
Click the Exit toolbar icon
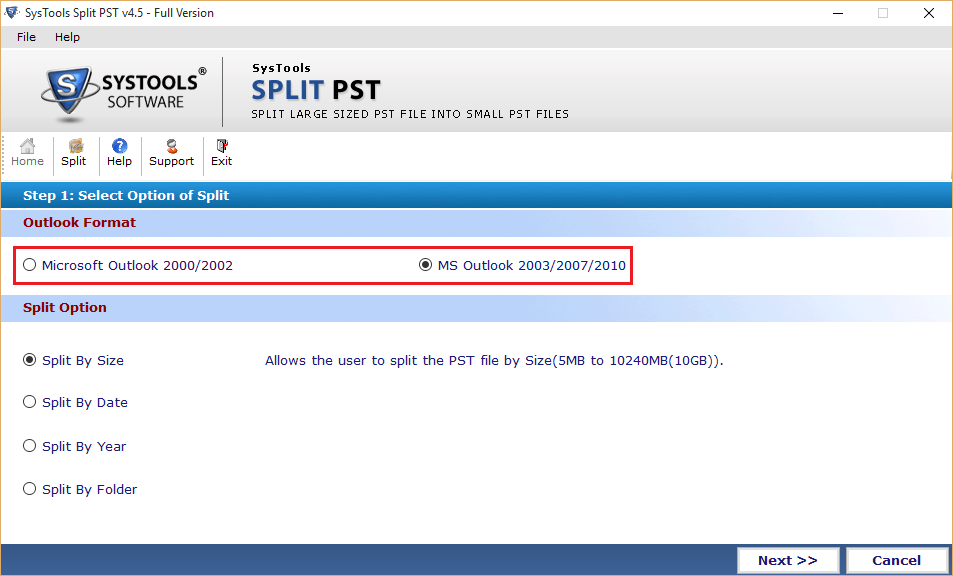(221, 153)
